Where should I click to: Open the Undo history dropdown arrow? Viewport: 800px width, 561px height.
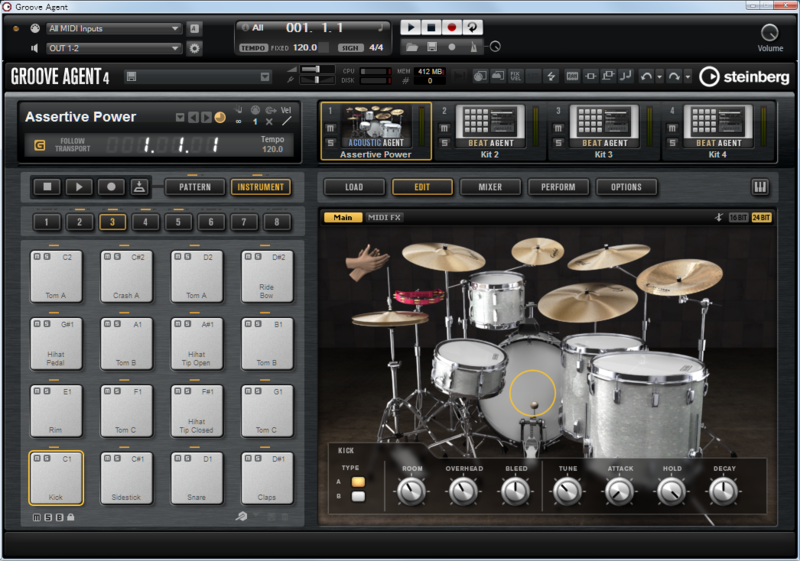point(660,77)
